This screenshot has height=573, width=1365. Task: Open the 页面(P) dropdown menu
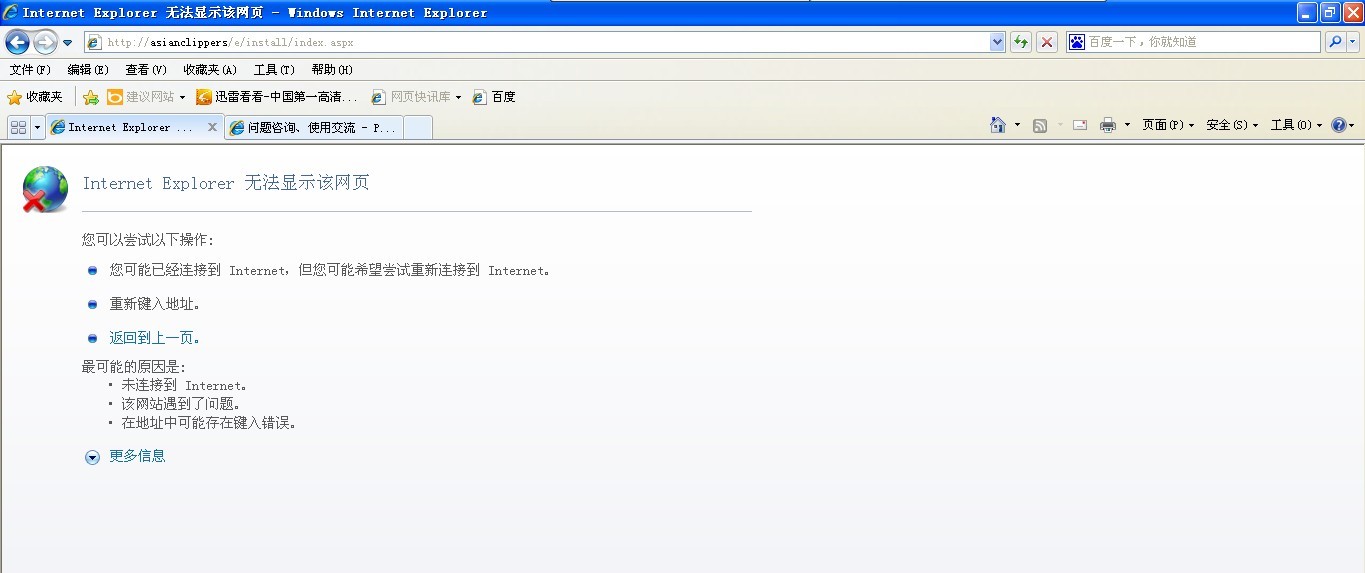pos(1168,125)
